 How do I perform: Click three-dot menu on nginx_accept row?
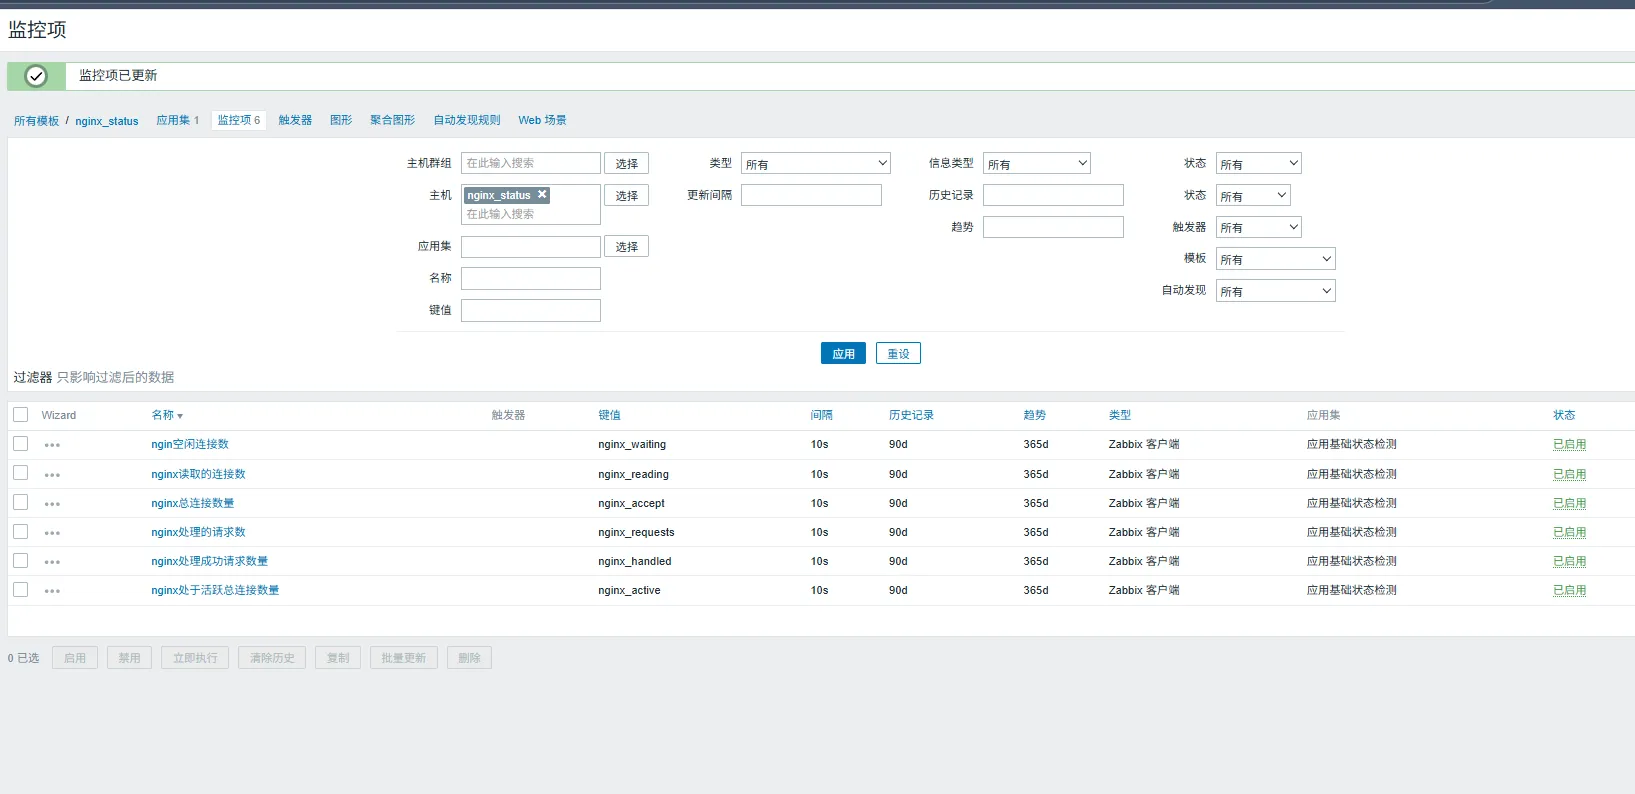52,504
